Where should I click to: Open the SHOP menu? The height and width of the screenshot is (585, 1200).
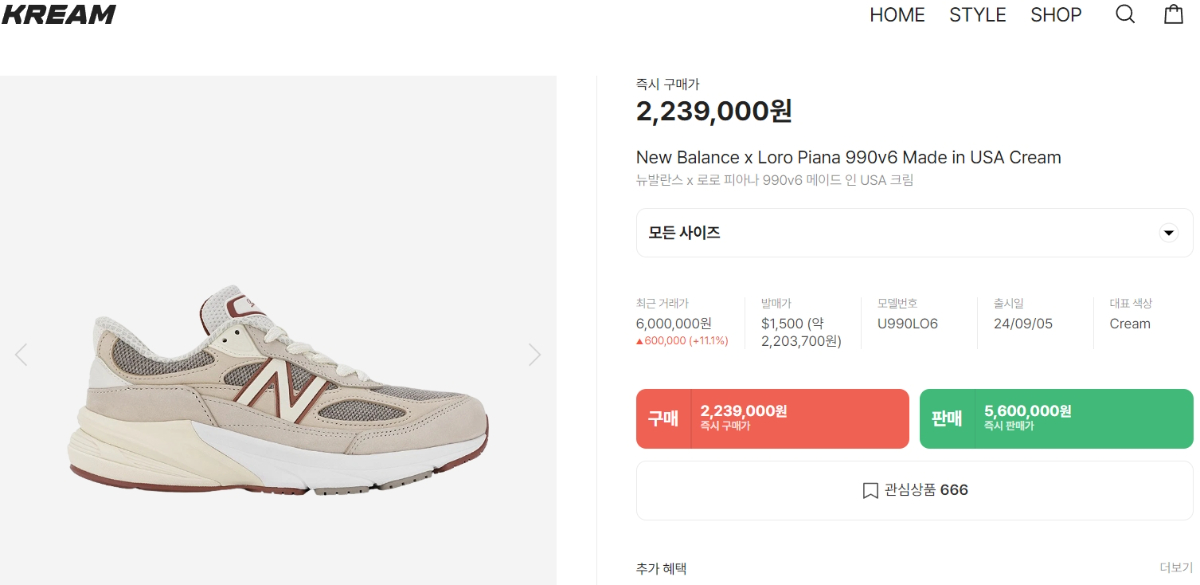pyautogui.click(x=1056, y=15)
